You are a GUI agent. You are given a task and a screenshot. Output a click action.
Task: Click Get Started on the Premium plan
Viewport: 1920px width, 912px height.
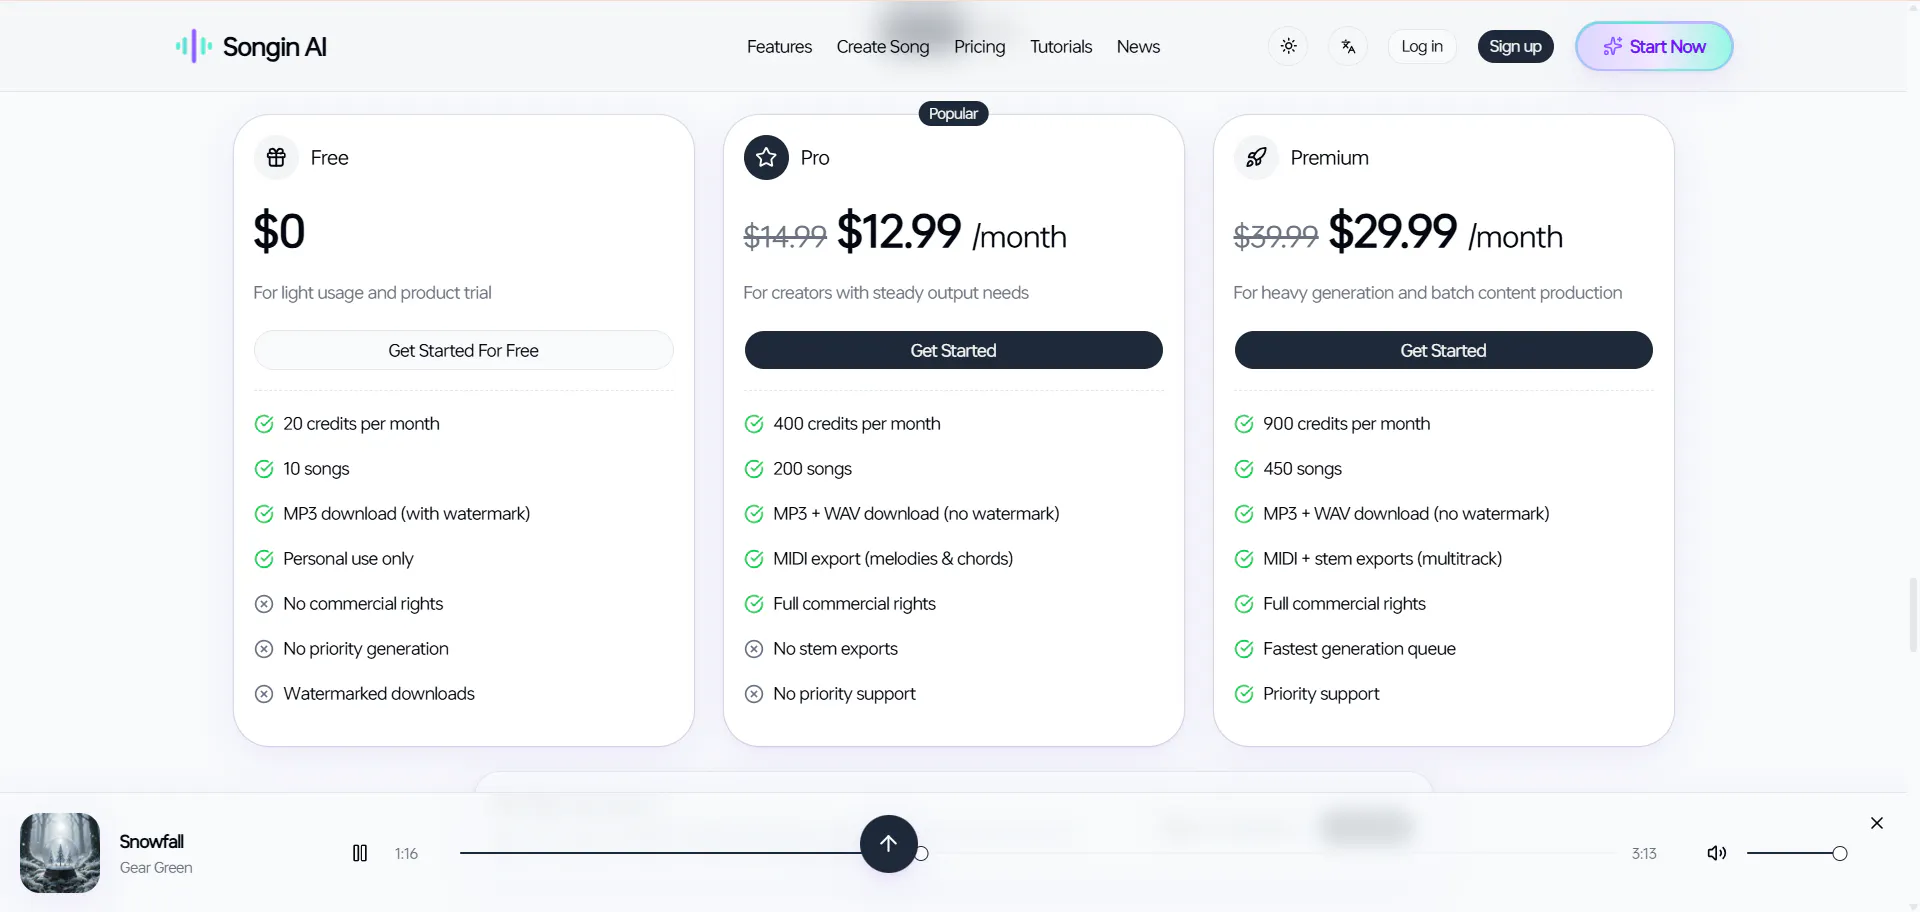pos(1443,350)
